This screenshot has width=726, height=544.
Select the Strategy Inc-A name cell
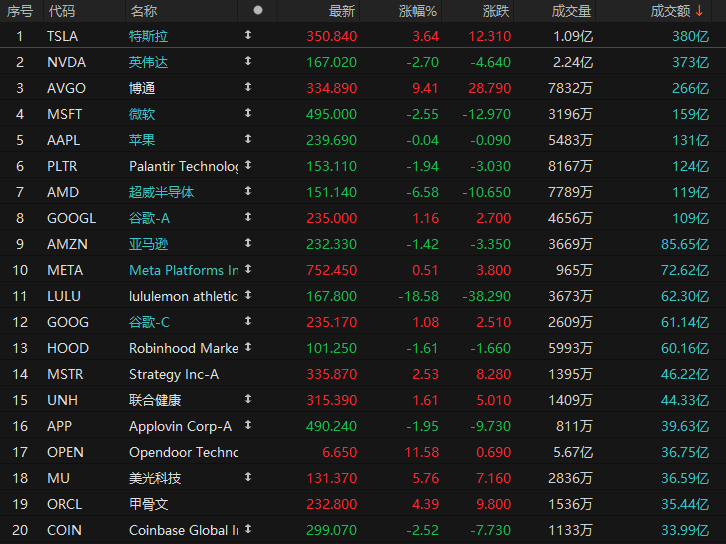pyautogui.click(x=174, y=374)
